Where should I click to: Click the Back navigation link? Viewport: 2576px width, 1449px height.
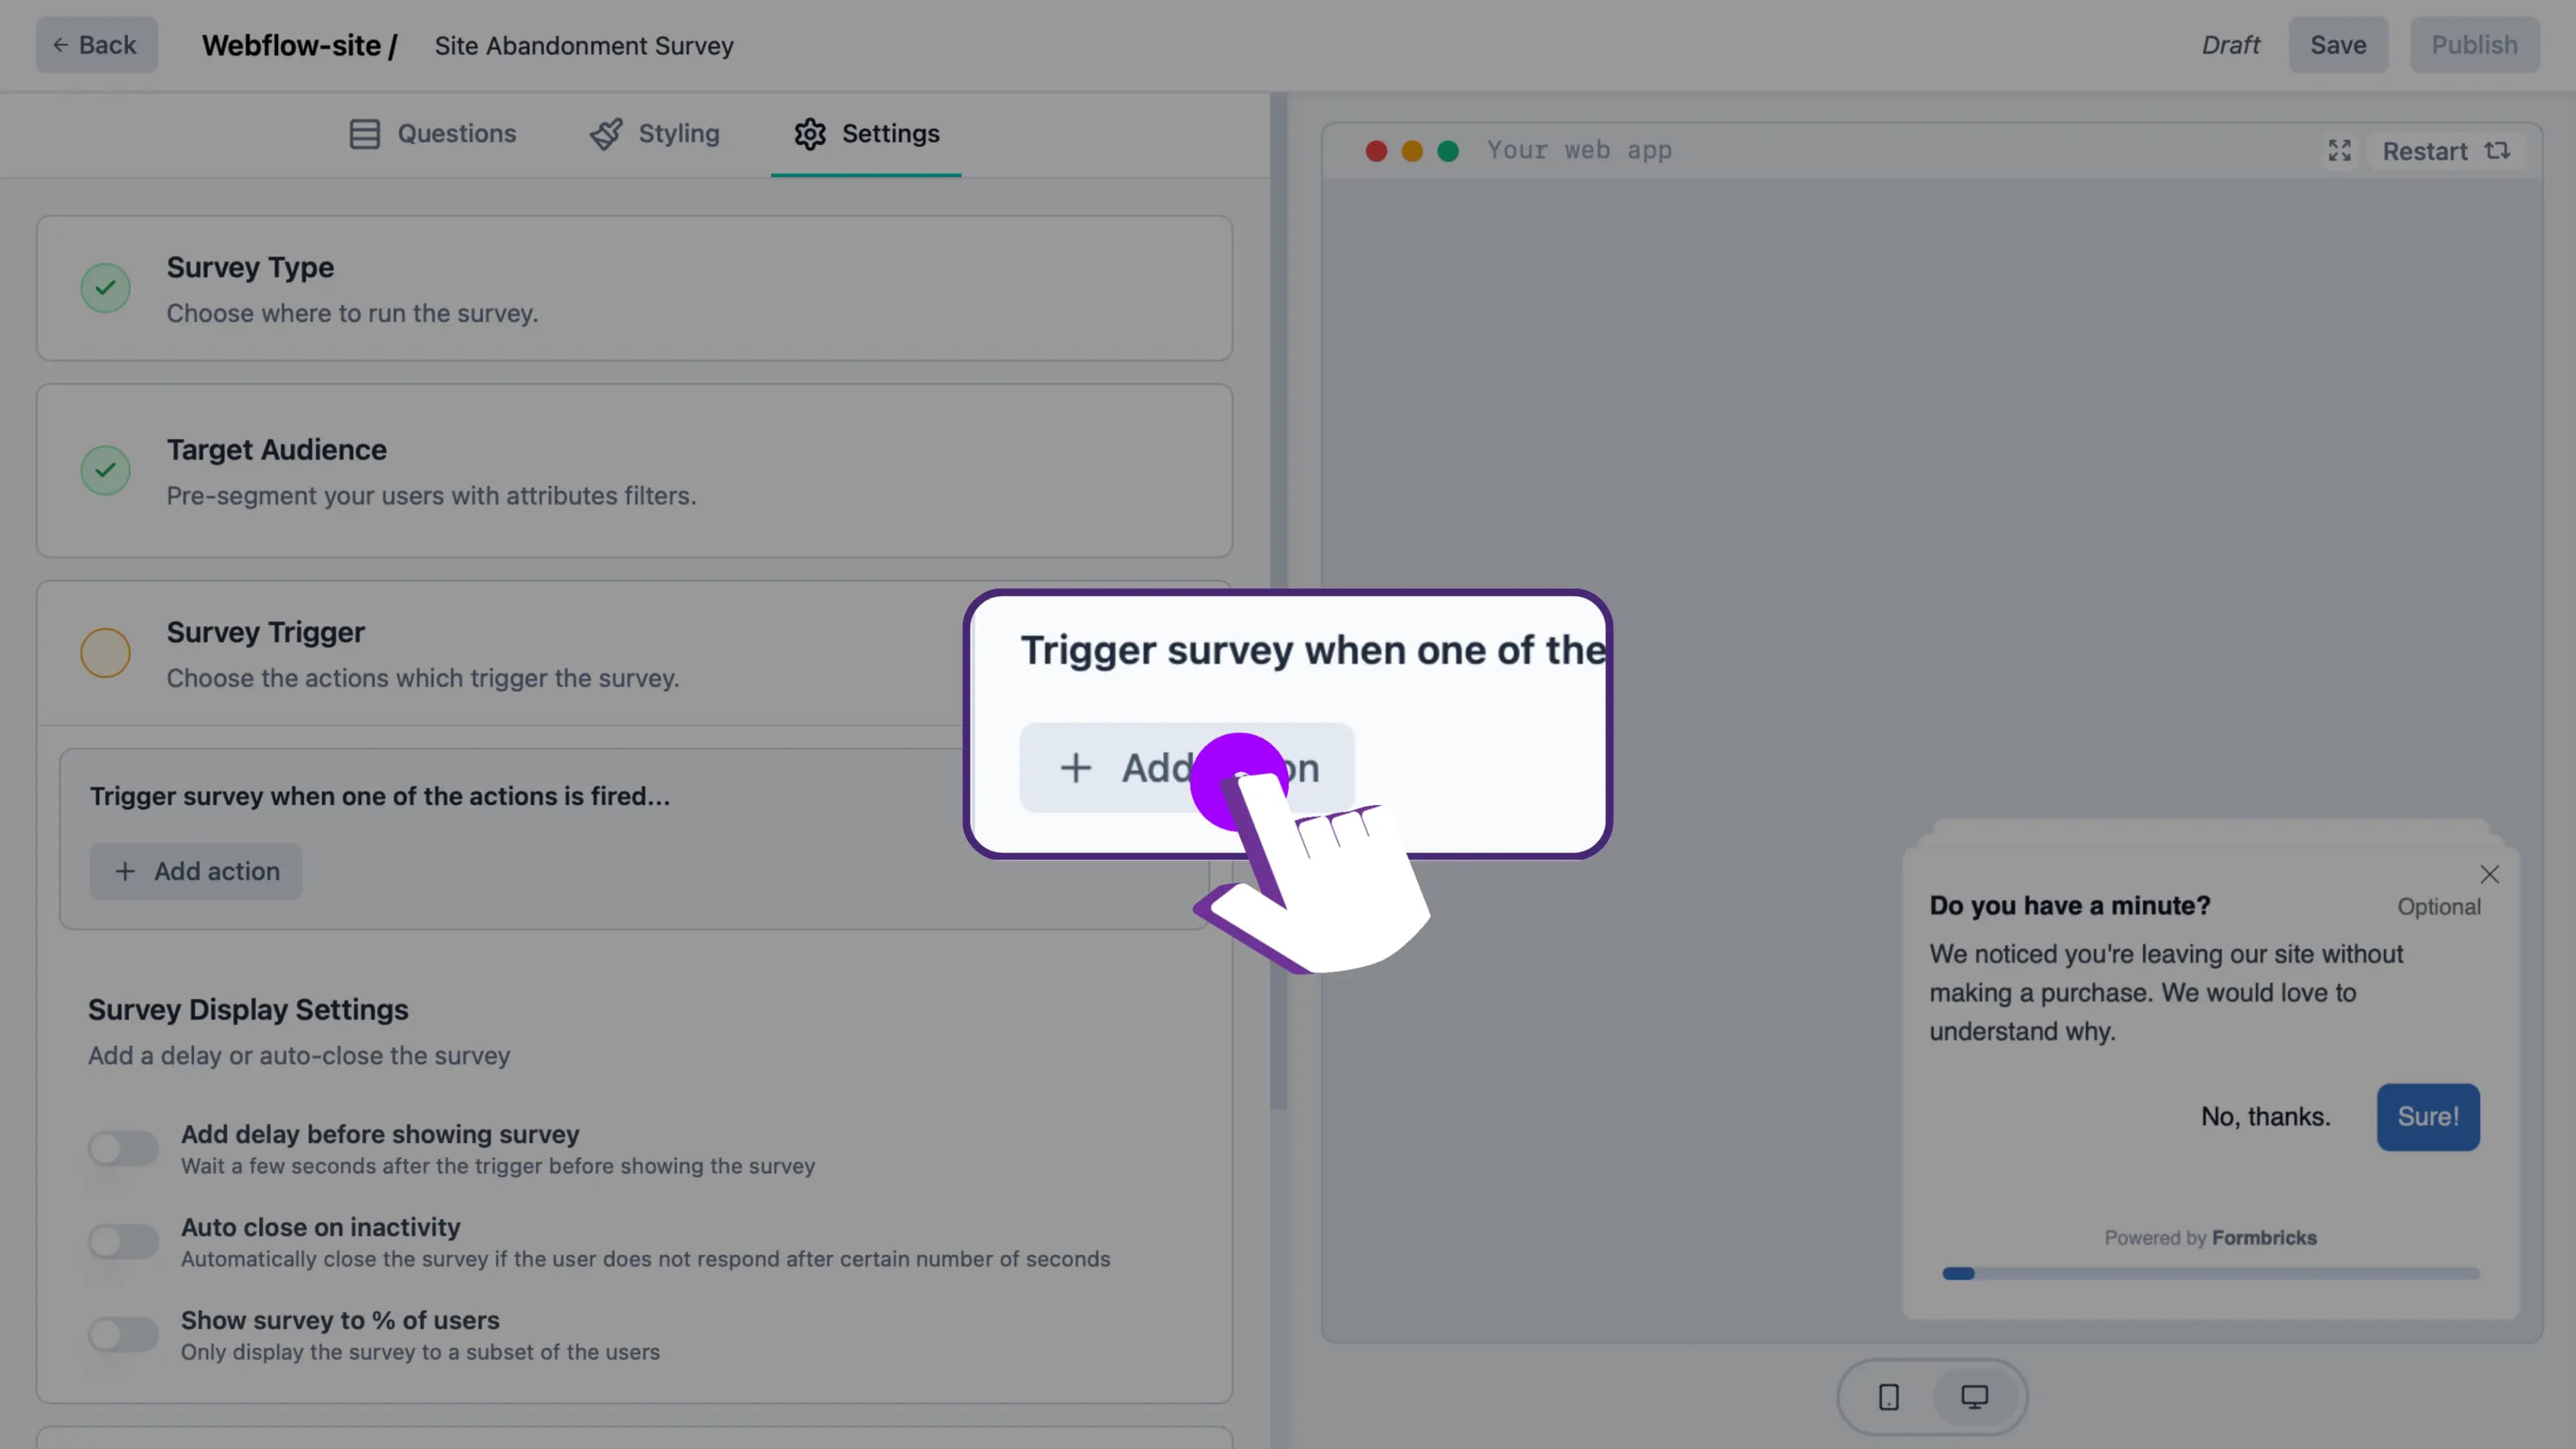click(x=95, y=44)
